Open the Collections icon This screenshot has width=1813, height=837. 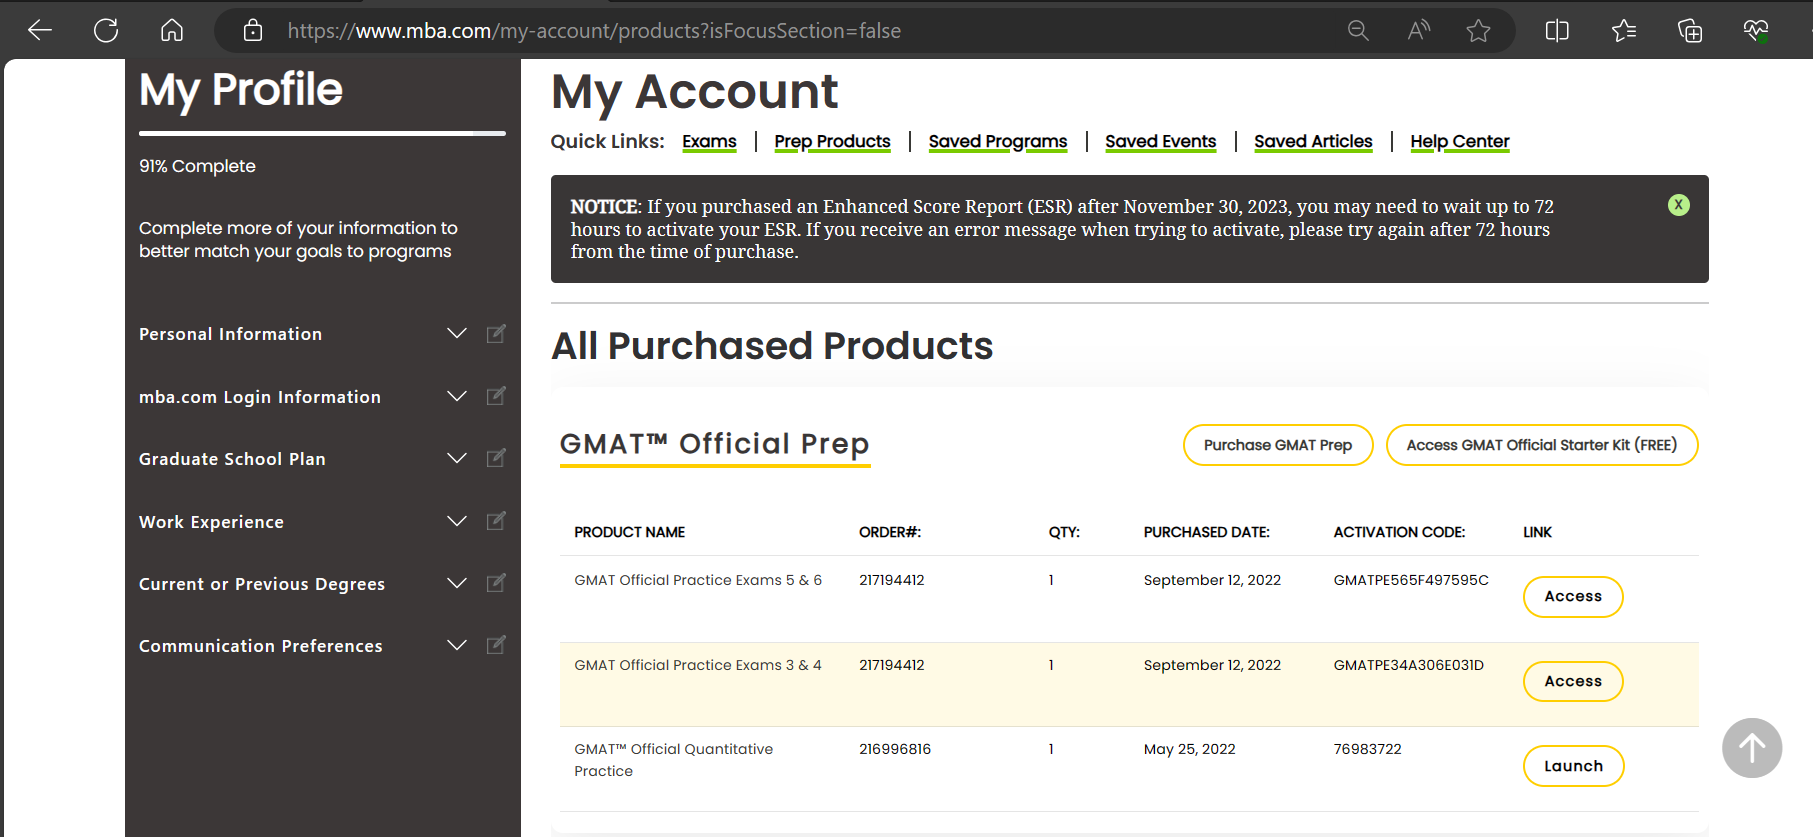tap(1690, 31)
